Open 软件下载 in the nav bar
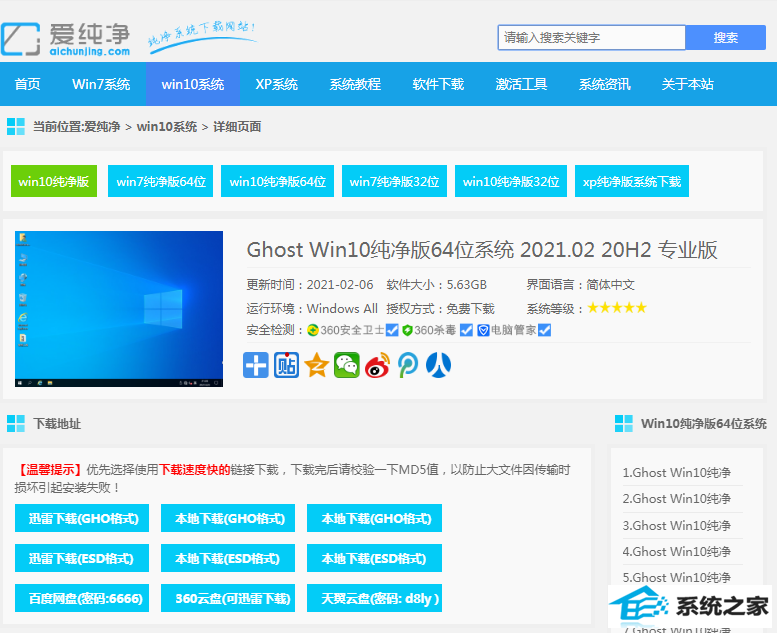The height and width of the screenshot is (633, 777). click(439, 84)
